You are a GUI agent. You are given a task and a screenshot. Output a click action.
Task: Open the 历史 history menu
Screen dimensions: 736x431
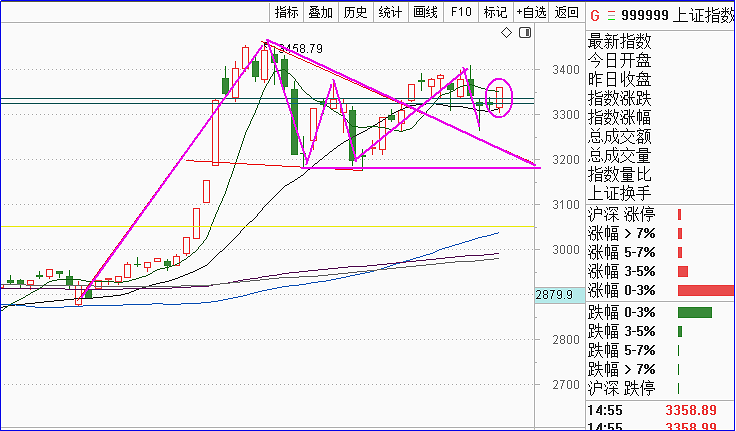click(x=355, y=12)
